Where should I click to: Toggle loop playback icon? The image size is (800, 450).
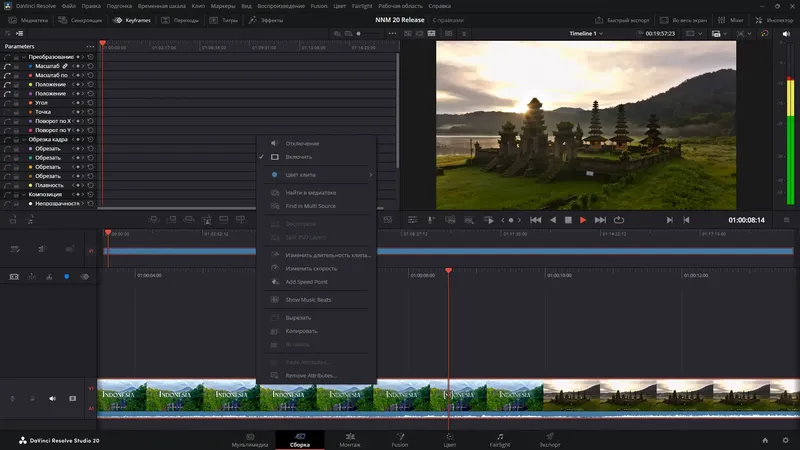(619, 219)
